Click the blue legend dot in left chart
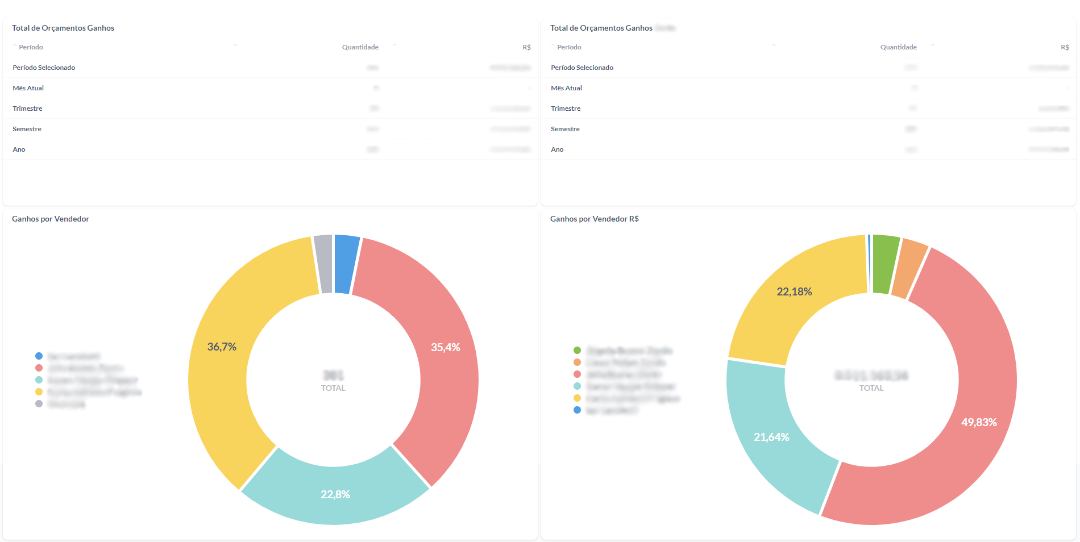This screenshot has width=1080, height=542. point(39,356)
